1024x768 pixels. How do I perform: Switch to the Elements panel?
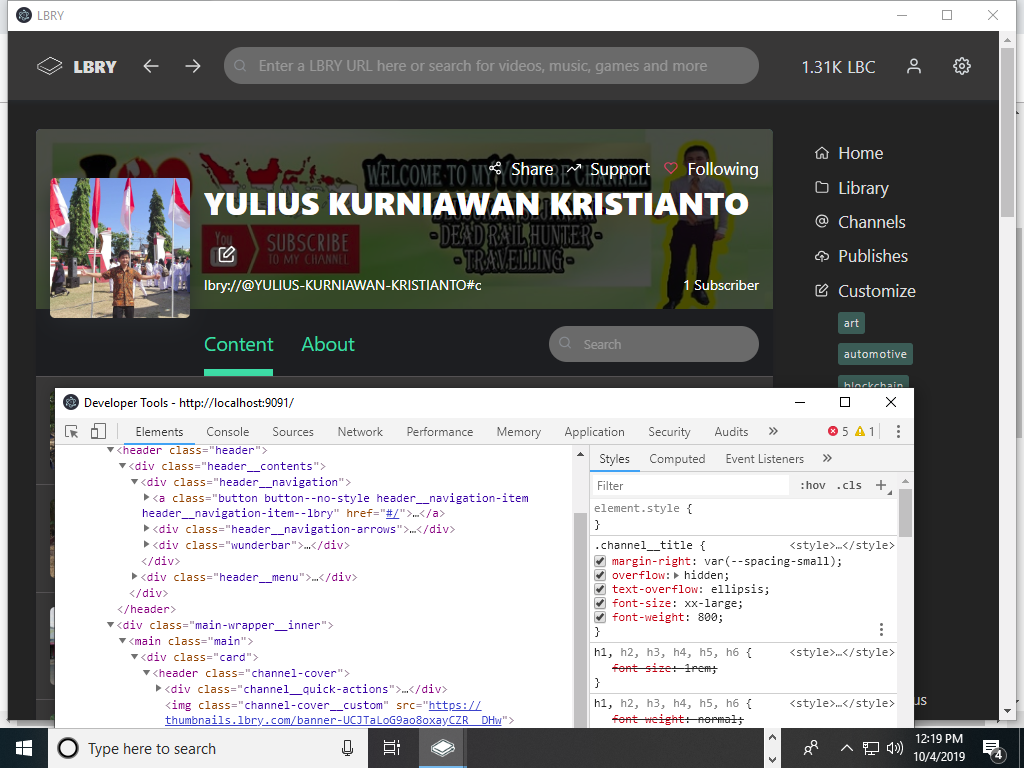tap(159, 432)
